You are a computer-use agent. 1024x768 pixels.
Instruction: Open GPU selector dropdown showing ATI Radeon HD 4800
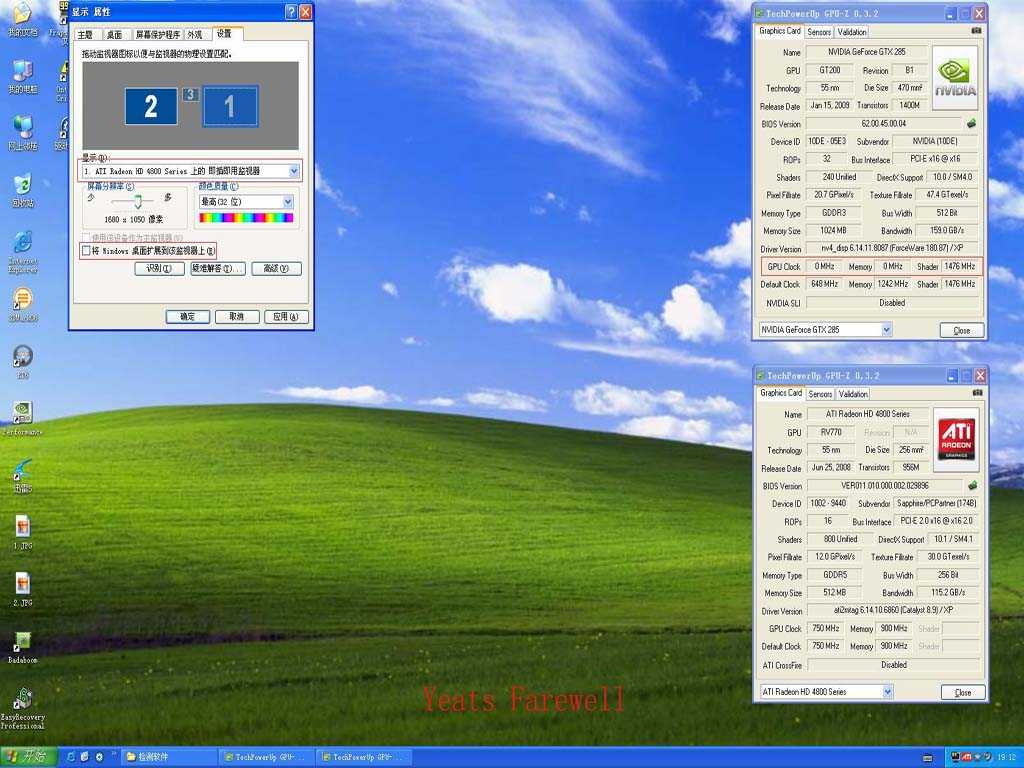click(888, 692)
